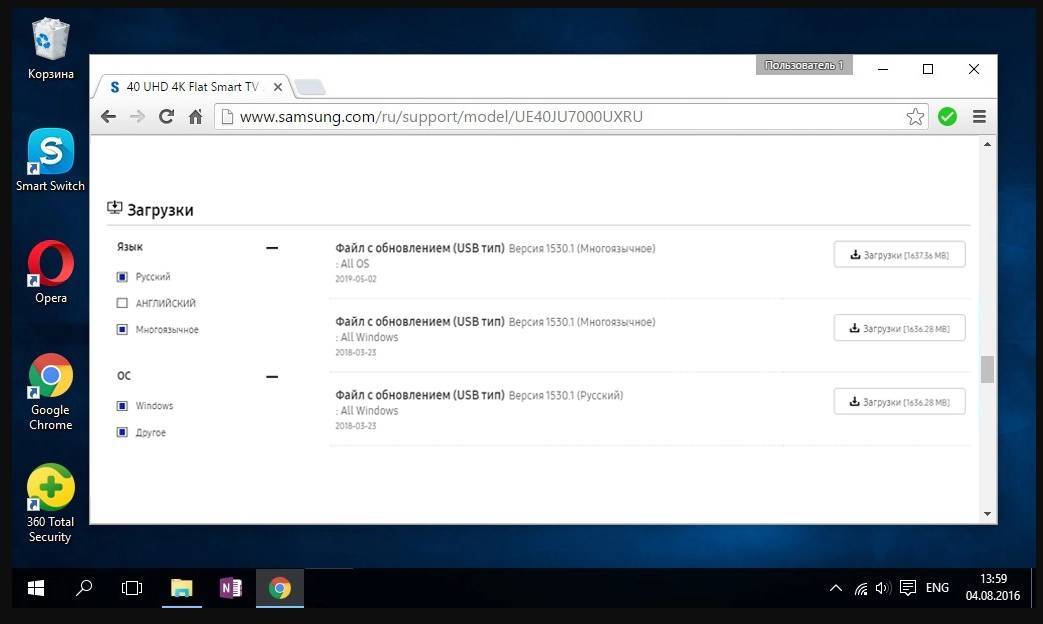Click the Загрузки monitor download icon
This screenshot has width=1043, height=624.
point(114,208)
